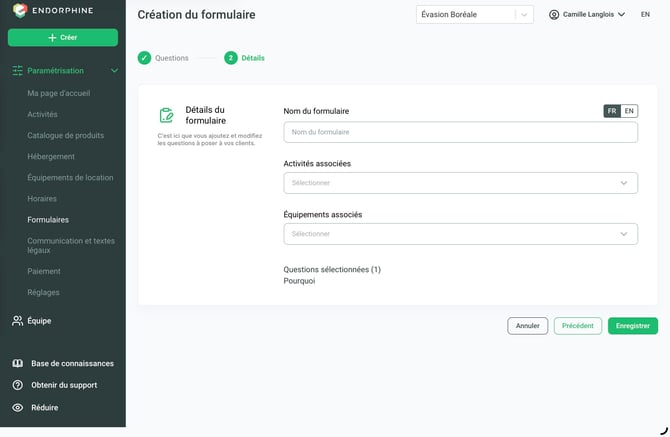Go back to the Questions step checkmark
Image resolution: width=670 pixels, height=437 pixels.
point(144,58)
